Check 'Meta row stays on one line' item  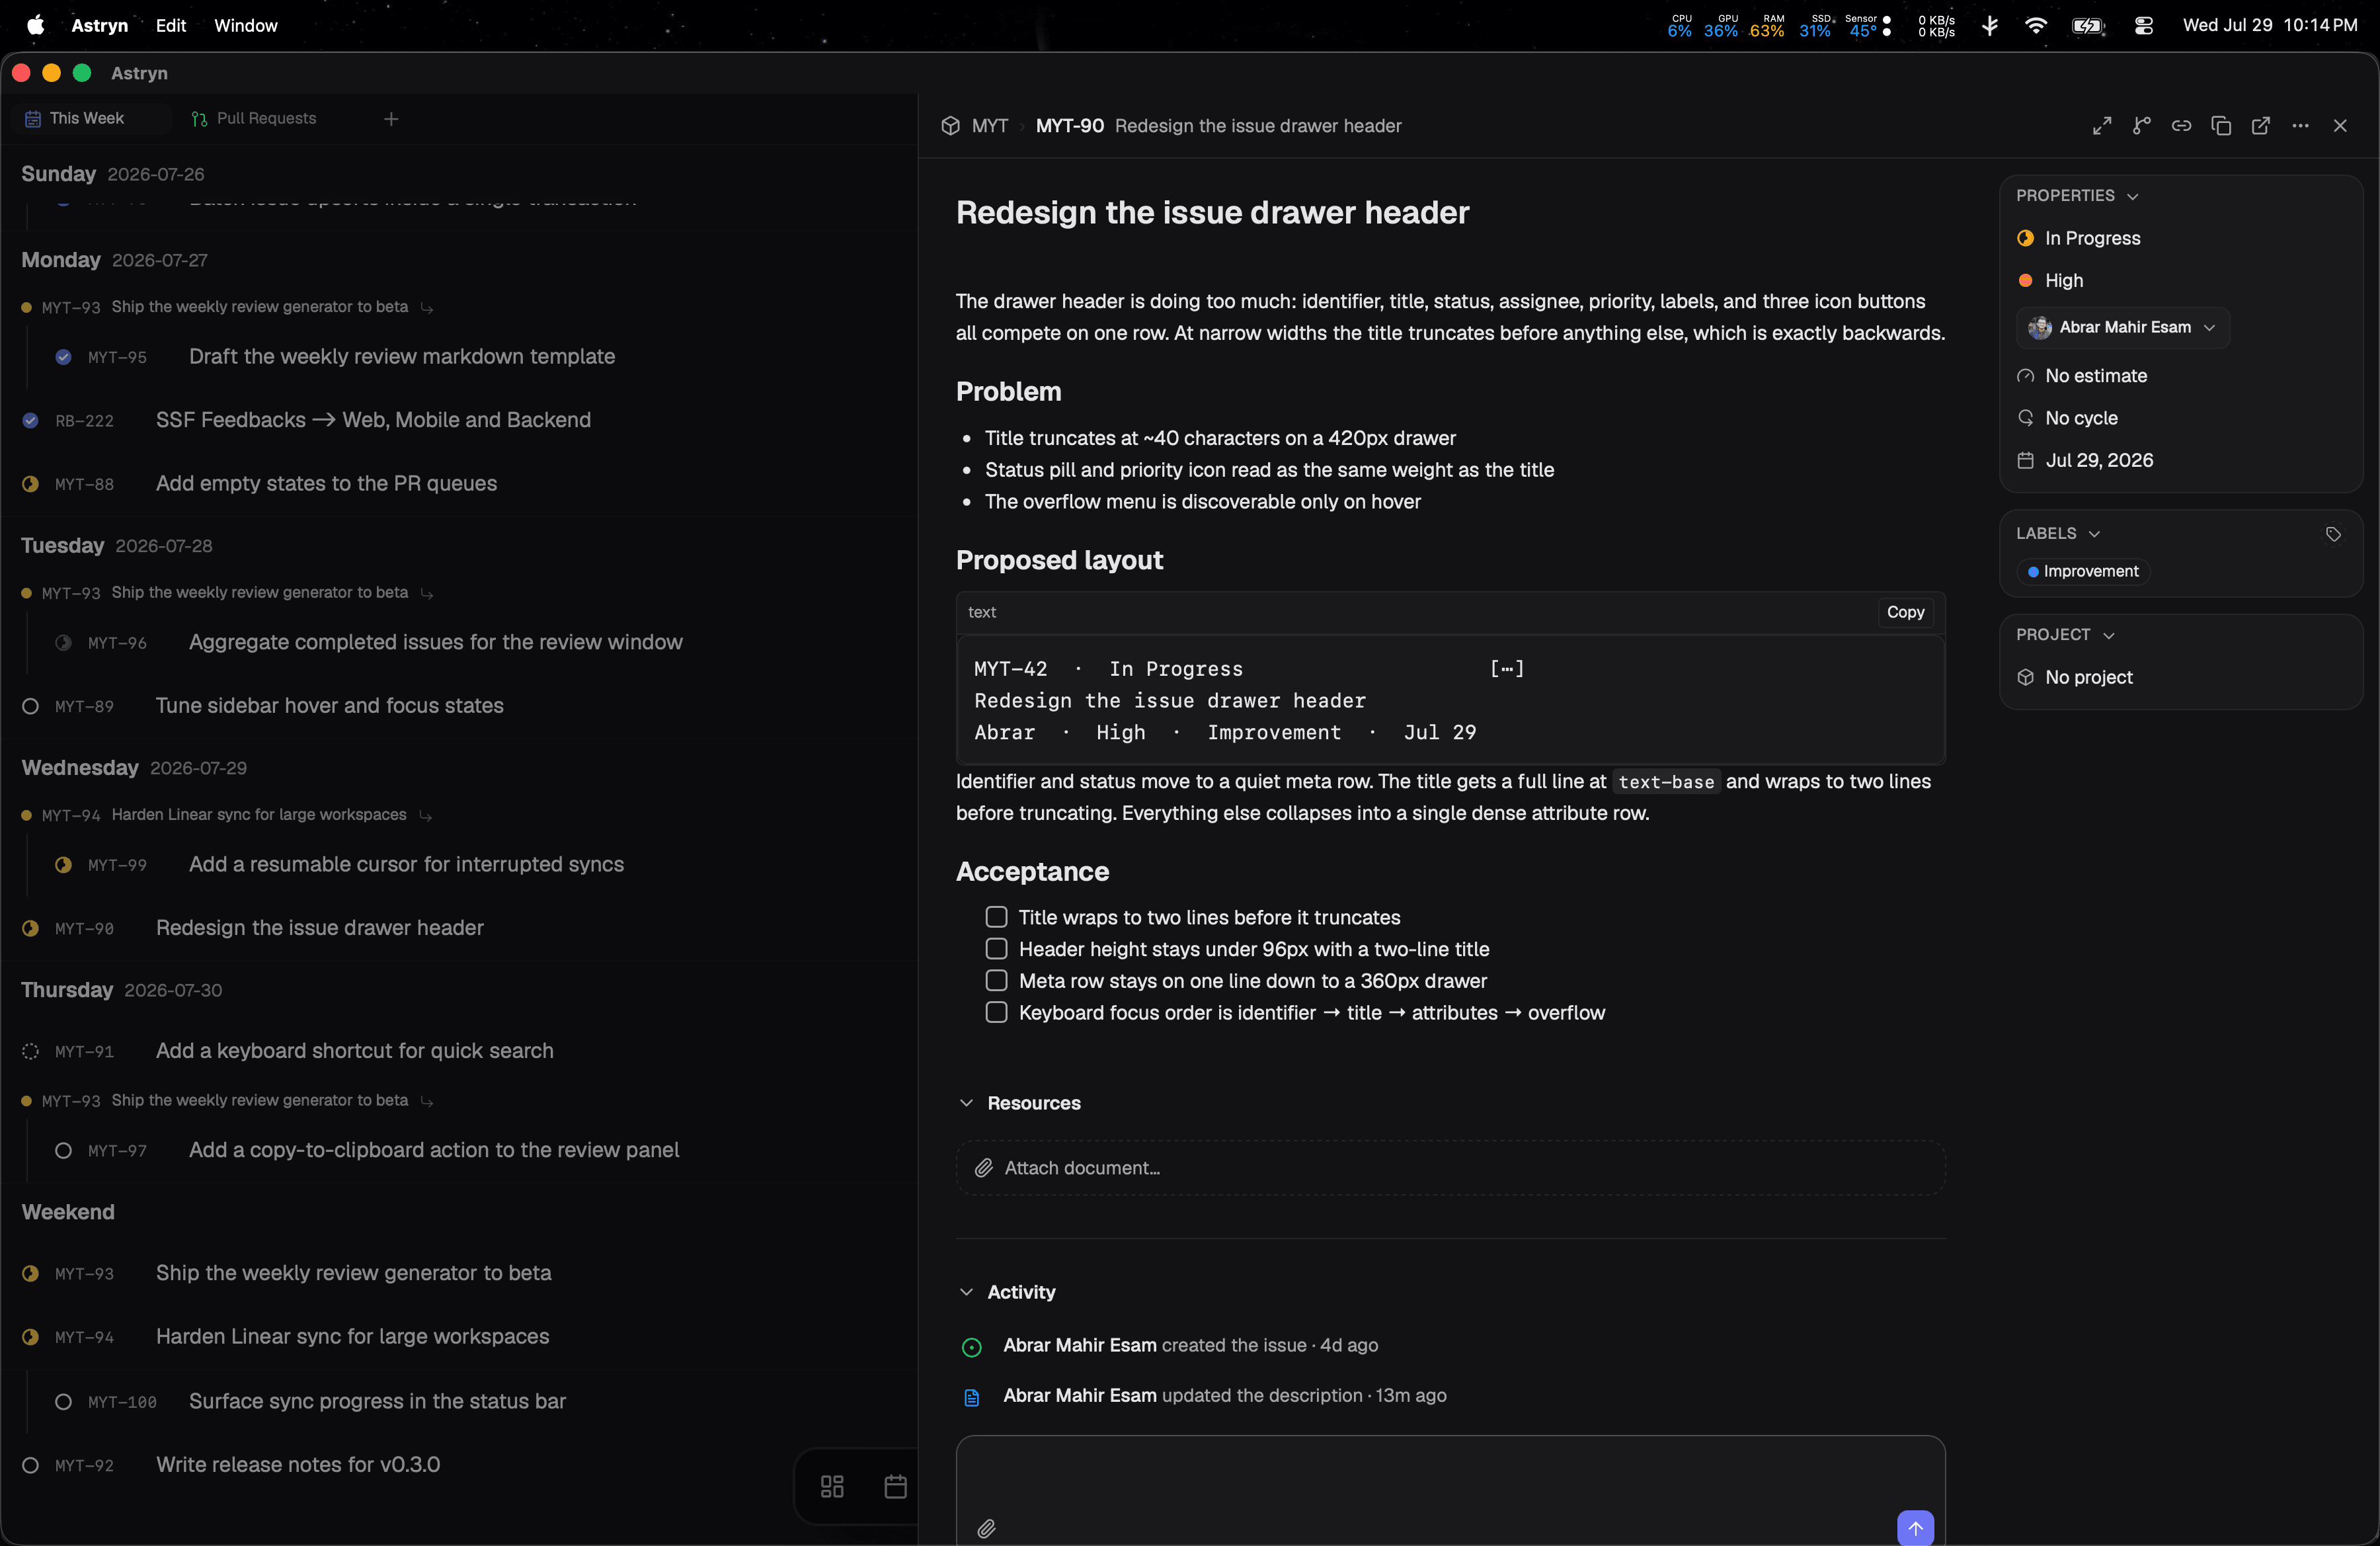996,980
